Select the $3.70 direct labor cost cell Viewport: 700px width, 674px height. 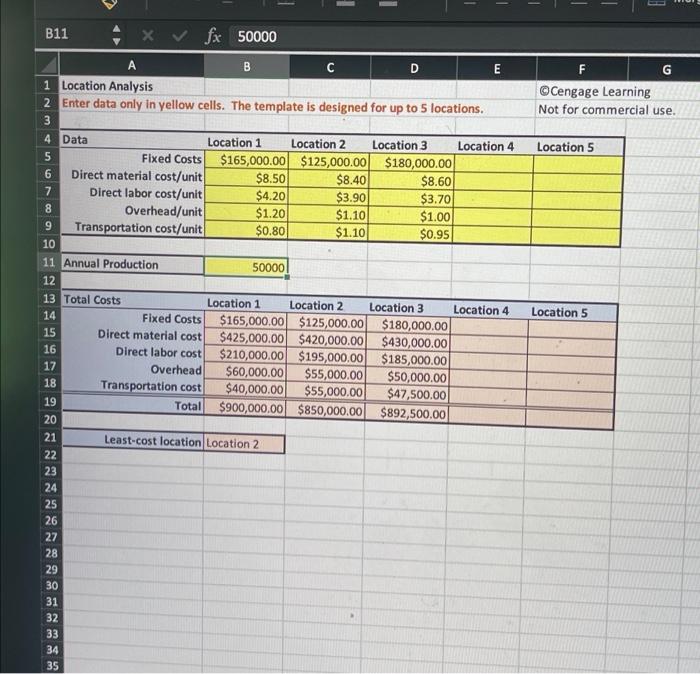[x=411, y=199]
